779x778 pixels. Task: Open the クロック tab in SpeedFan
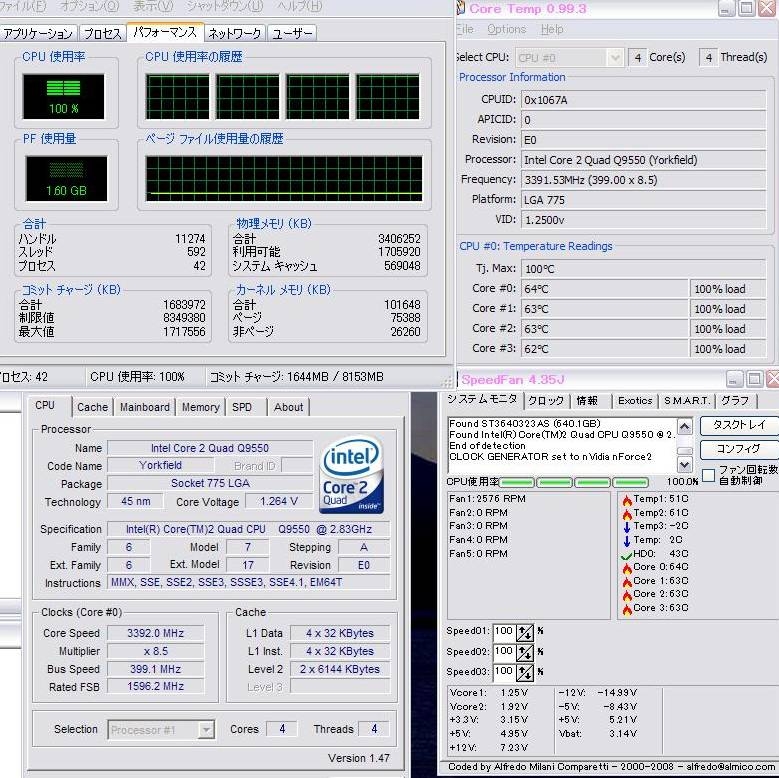[x=546, y=400]
